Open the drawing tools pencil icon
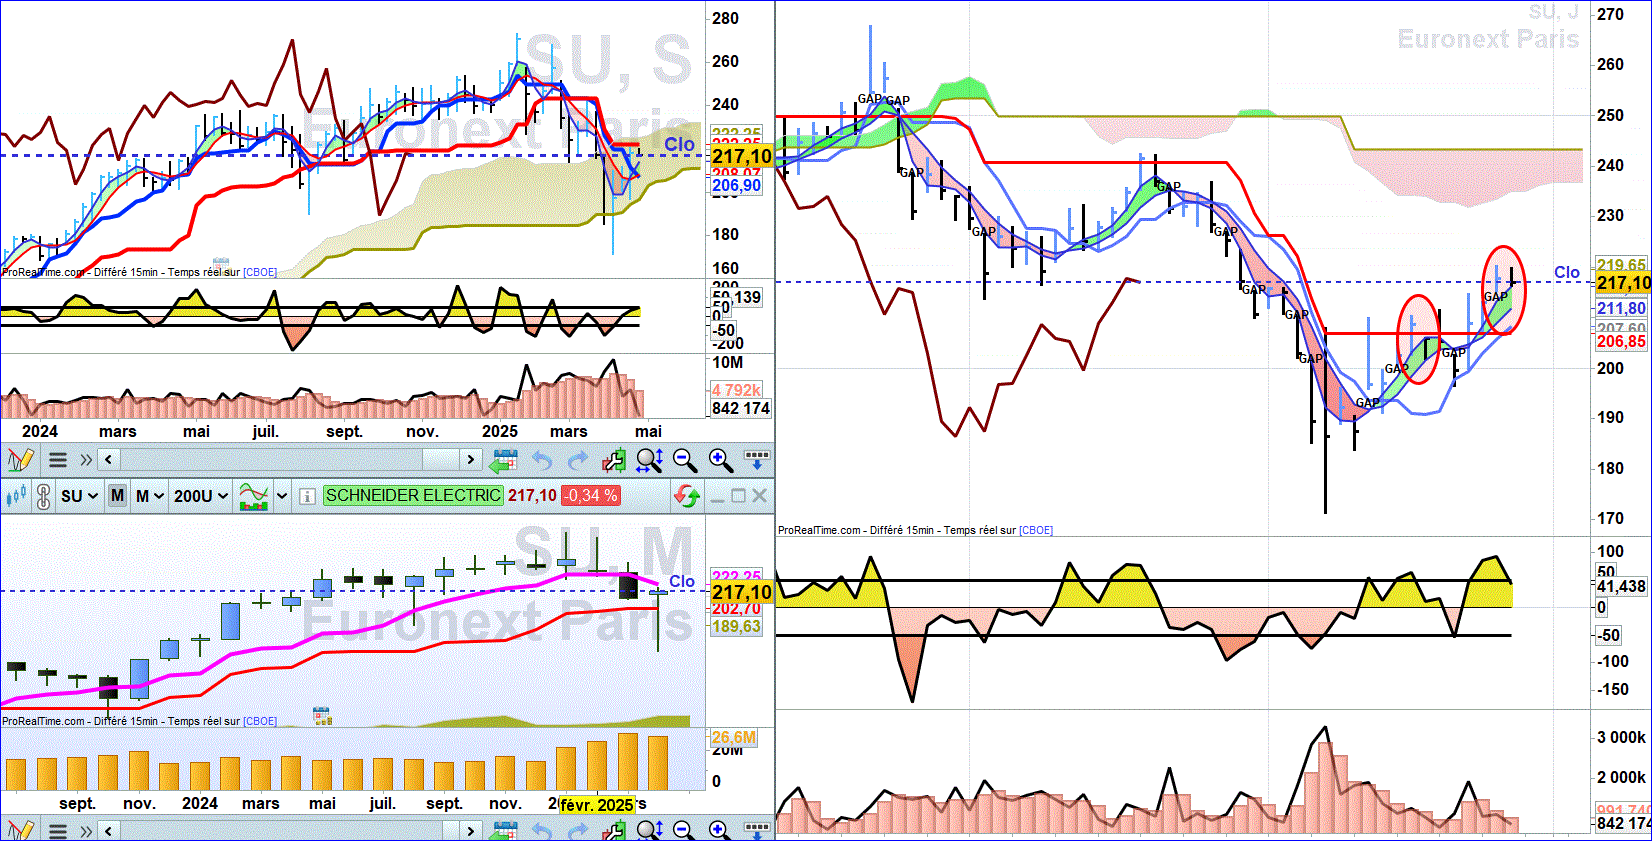This screenshot has height=841, width=1652. tap(20, 460)
